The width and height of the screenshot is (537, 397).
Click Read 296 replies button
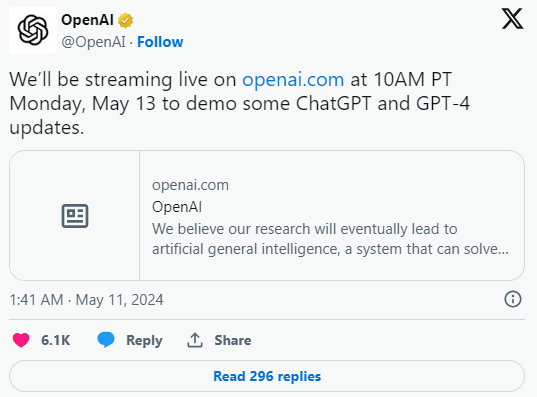[267, 376]
